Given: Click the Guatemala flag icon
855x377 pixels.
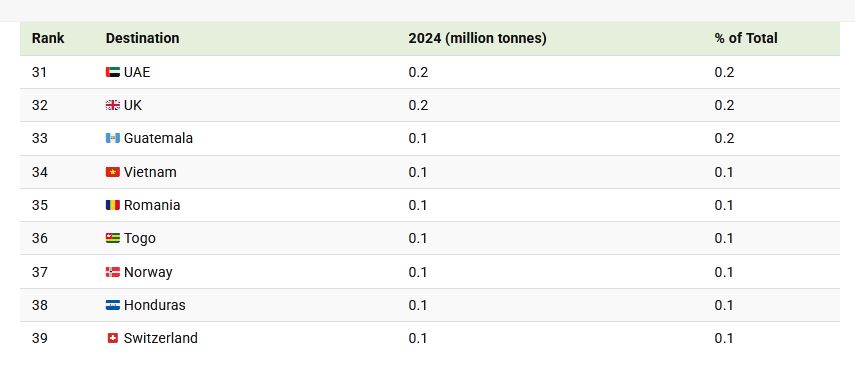Looking at the screenshot, I should click(x=112, y=138).
